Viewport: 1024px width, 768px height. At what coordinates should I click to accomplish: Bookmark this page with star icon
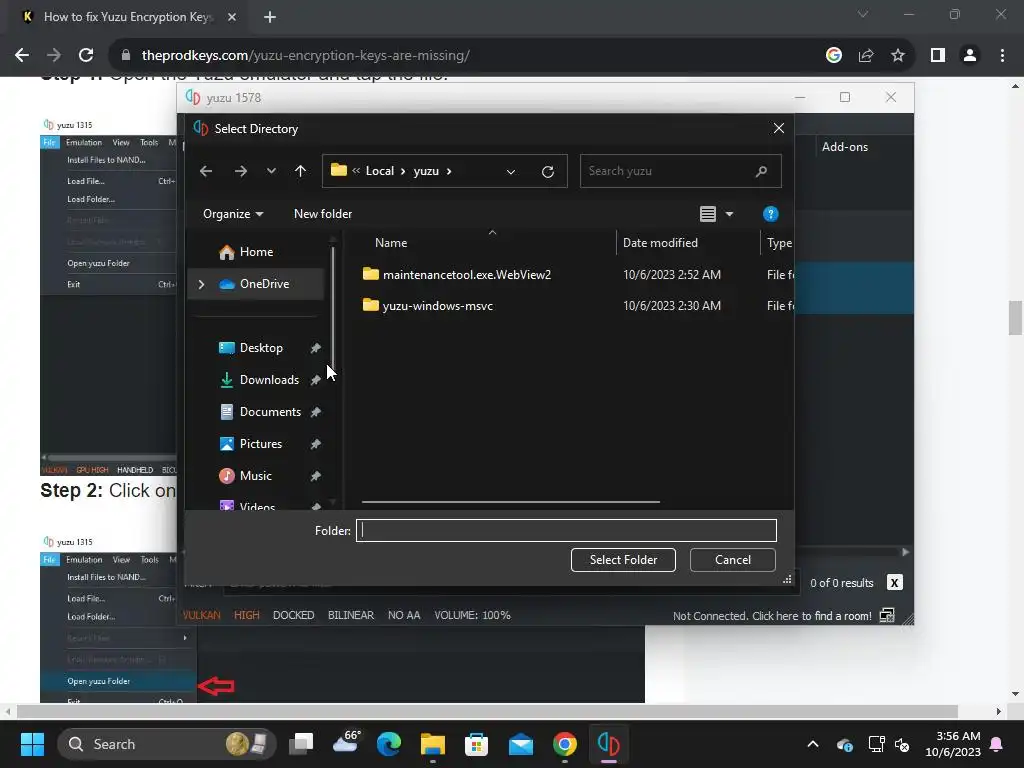[898, 56]
